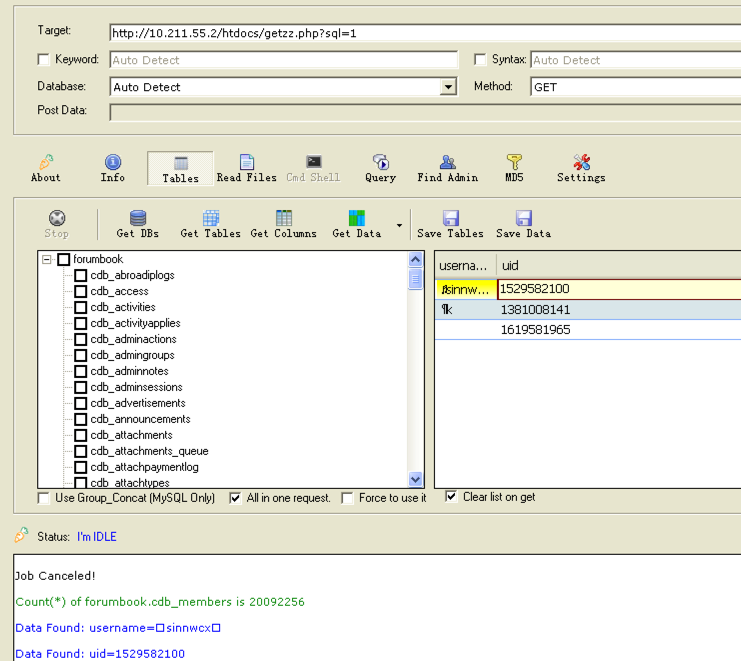
Task: Open the Query section
Action: 380,168
